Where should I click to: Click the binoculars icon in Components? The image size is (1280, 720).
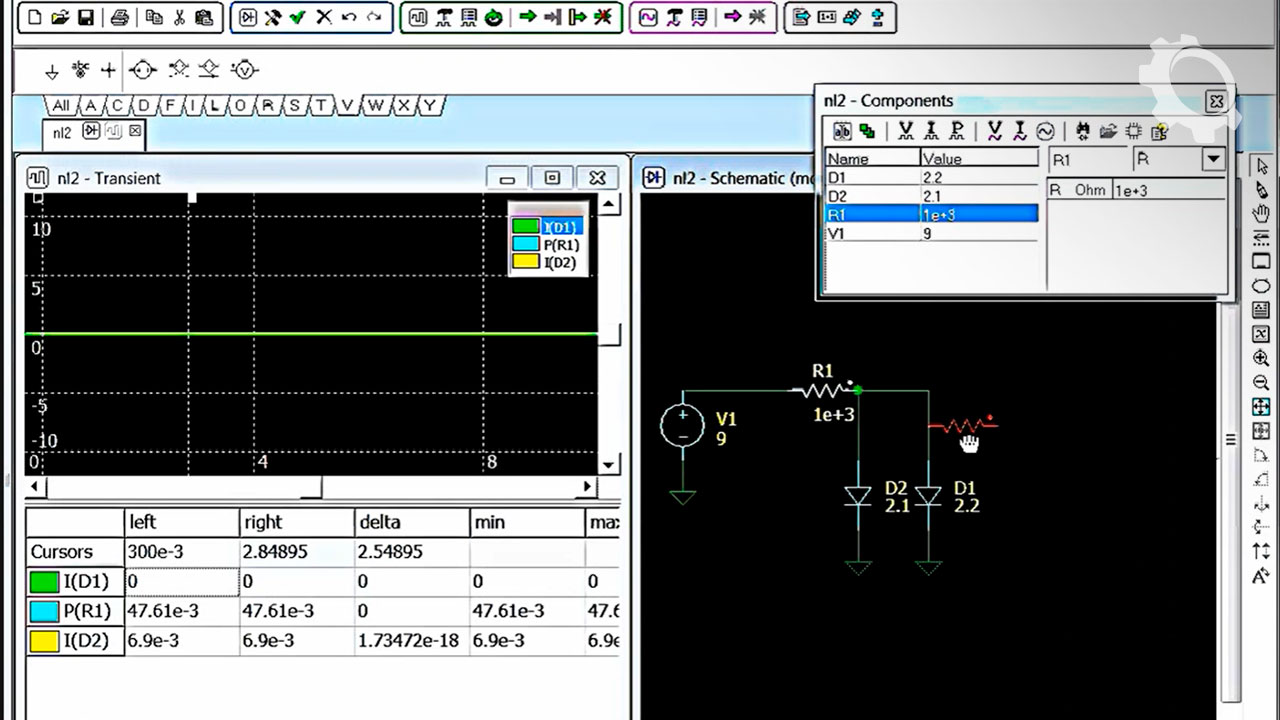1084,131
